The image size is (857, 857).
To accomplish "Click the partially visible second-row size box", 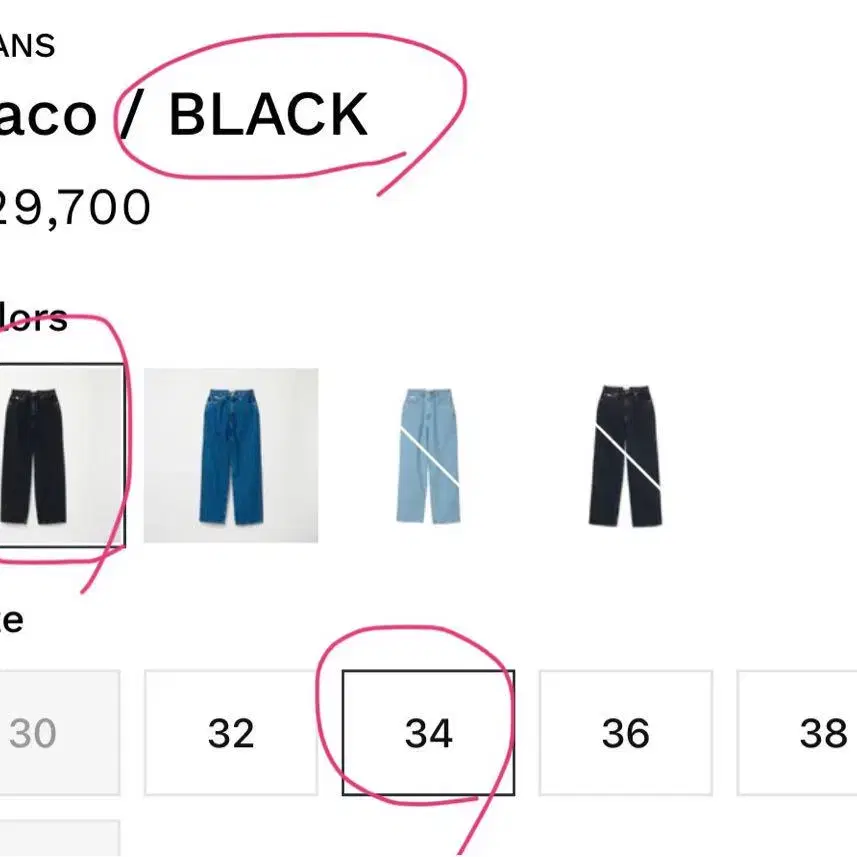I will pyautogui.click(x=58, y=840).
